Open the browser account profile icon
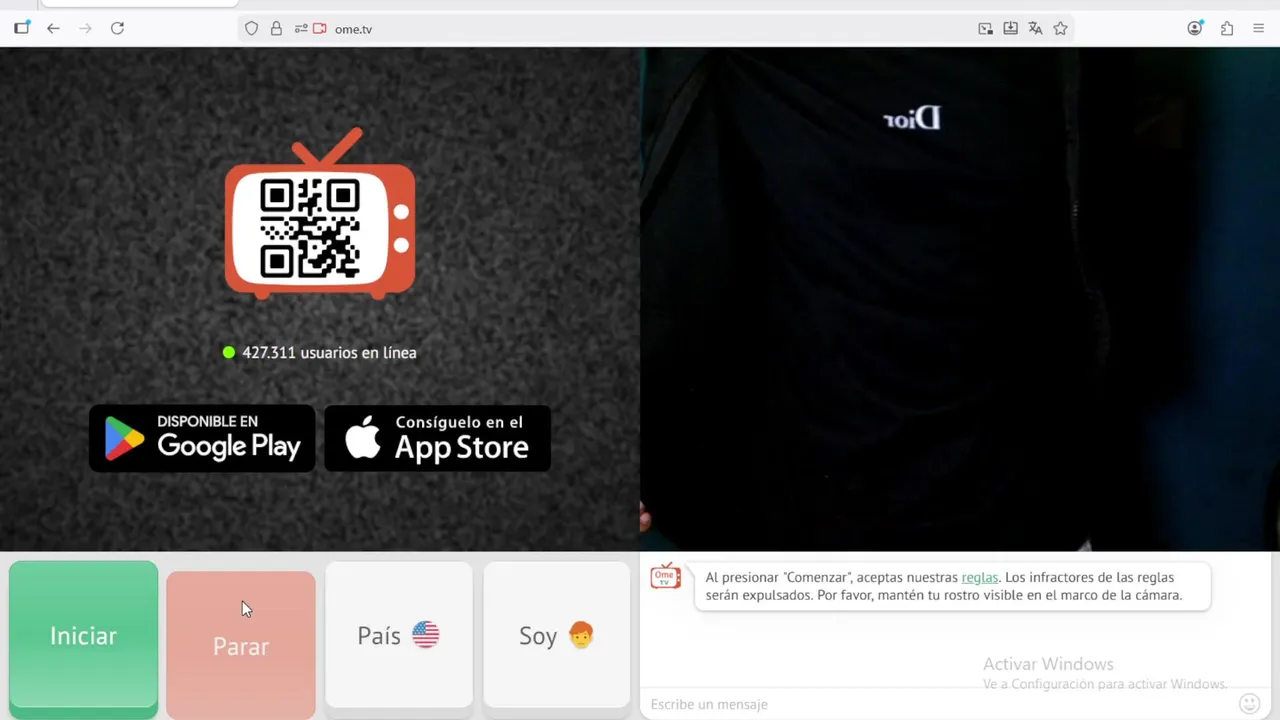Screen dimensions: 1280x720 tap(1195, 28)
